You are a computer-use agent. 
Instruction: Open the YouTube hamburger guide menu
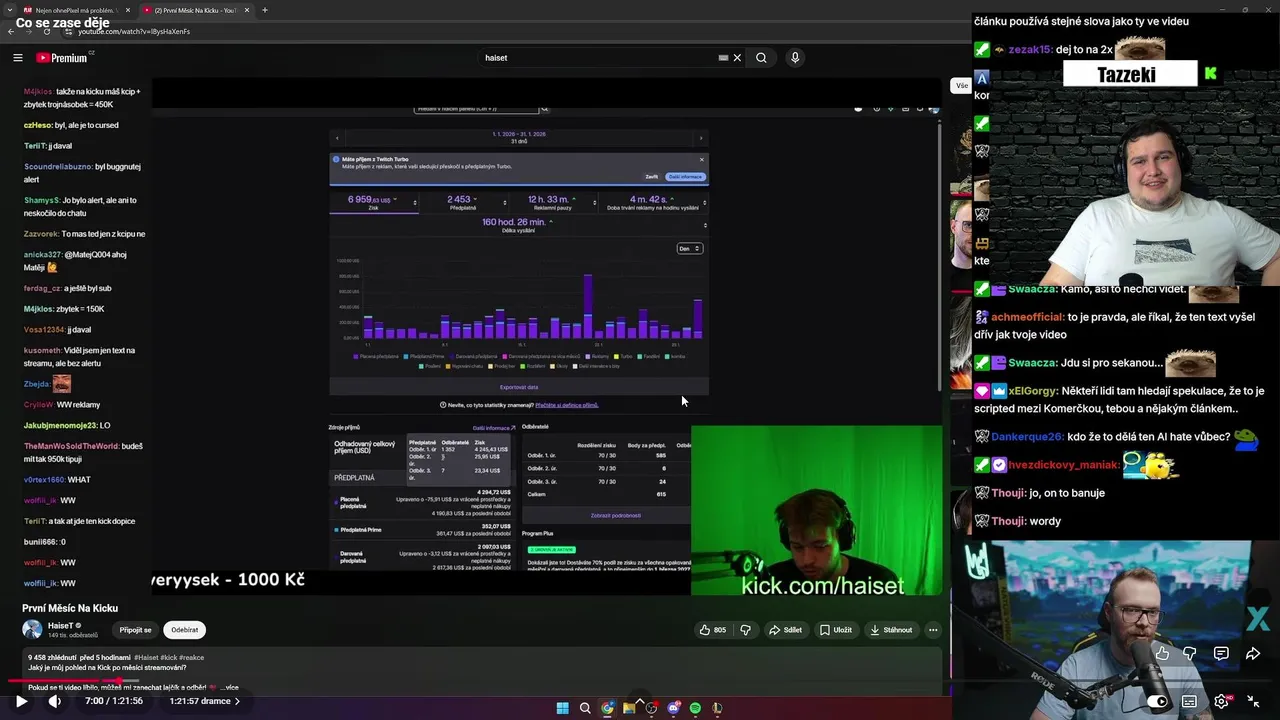pos(17,58)
